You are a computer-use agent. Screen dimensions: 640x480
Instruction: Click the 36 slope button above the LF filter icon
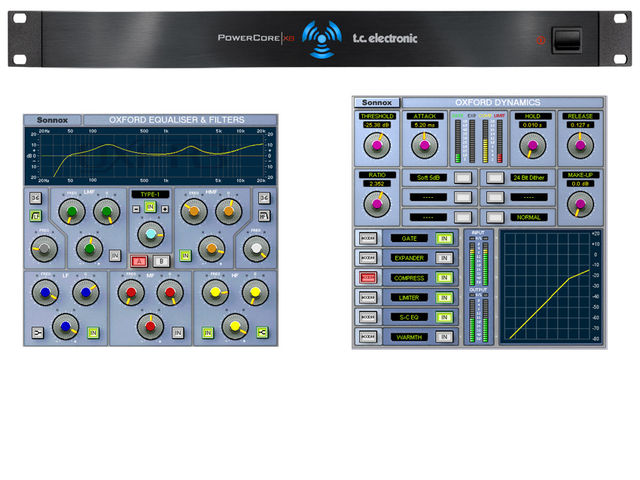point(36,198)
